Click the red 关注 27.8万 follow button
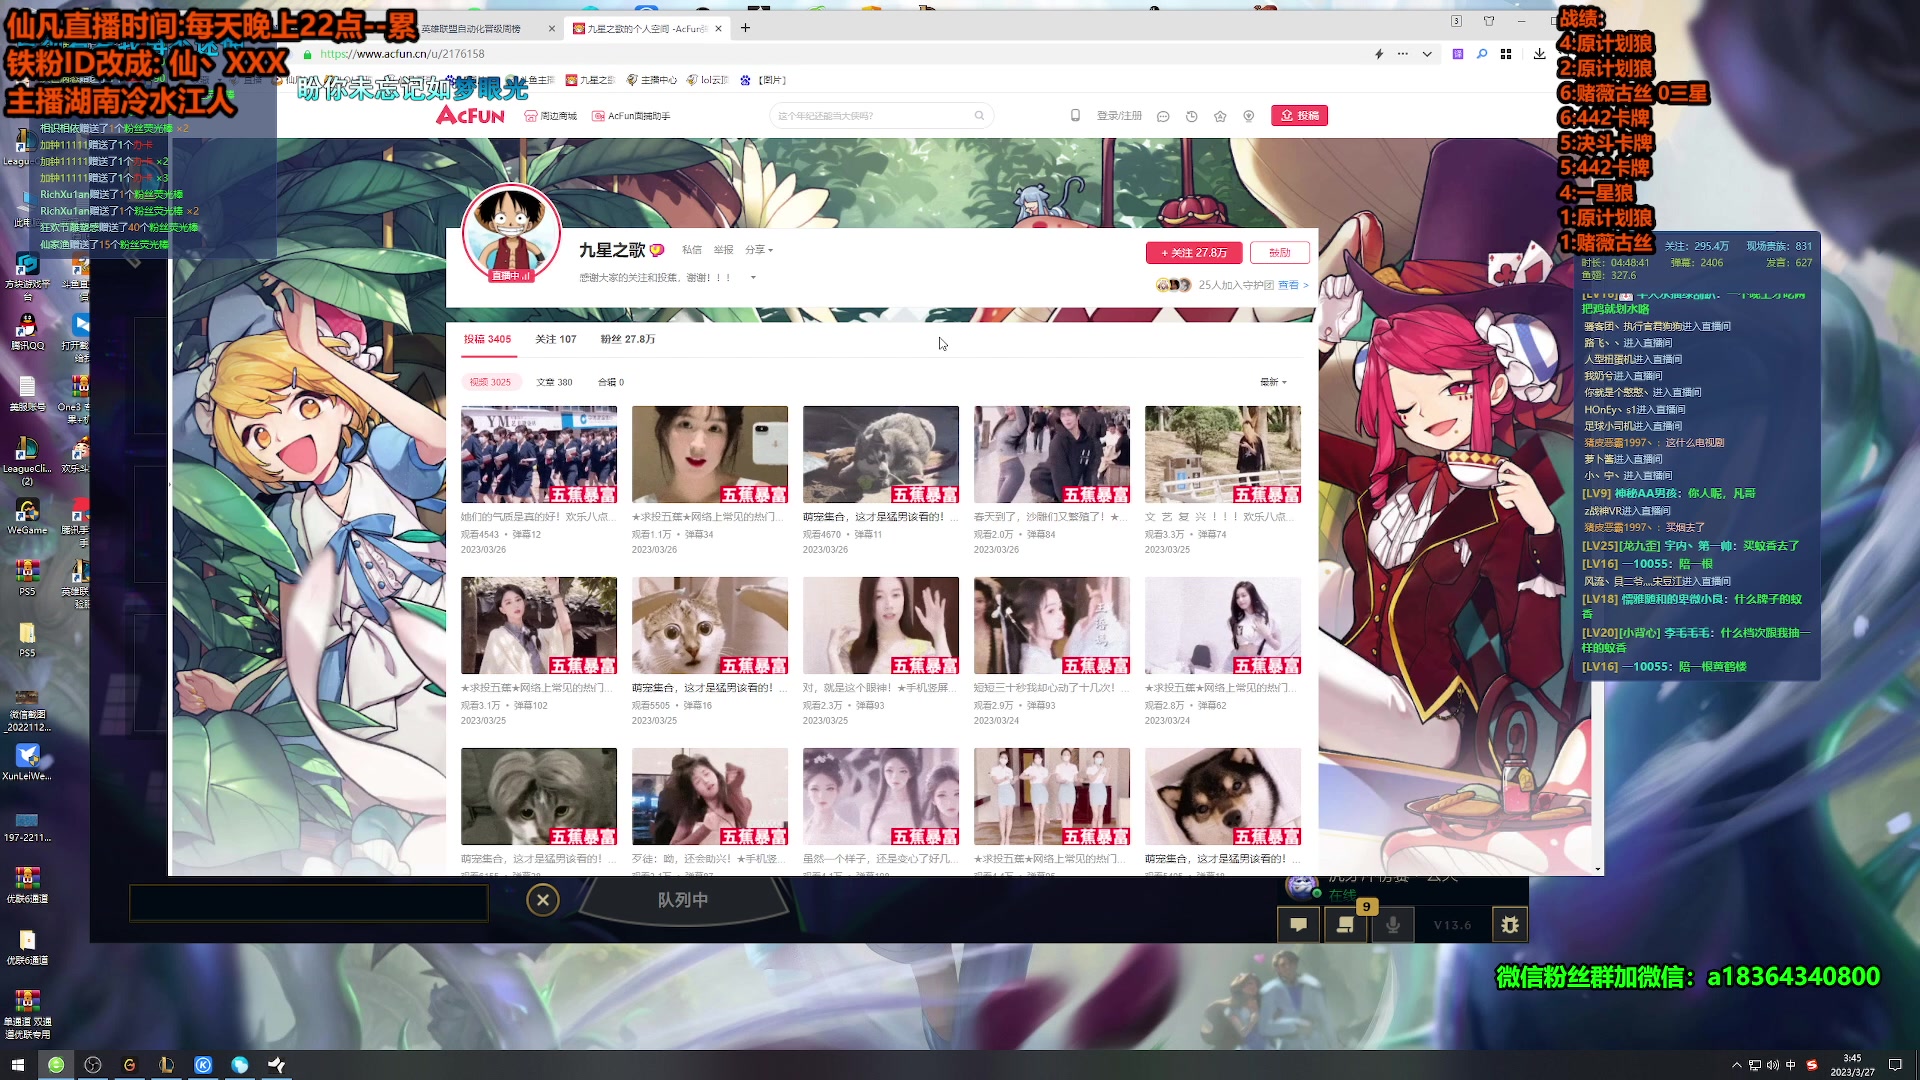Image resolution: width=1920 pixels, height=1080 pixels. coord(1194,253)
